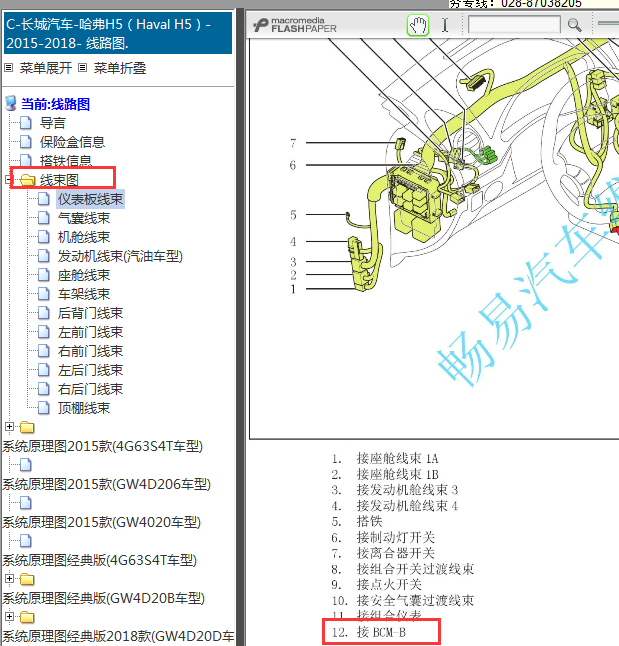The height and width of the screenshot is (646, 619).
Task: Open 系统原理图经典版(GW4D20B车型) entry
Action: click(x=103, y=597)
